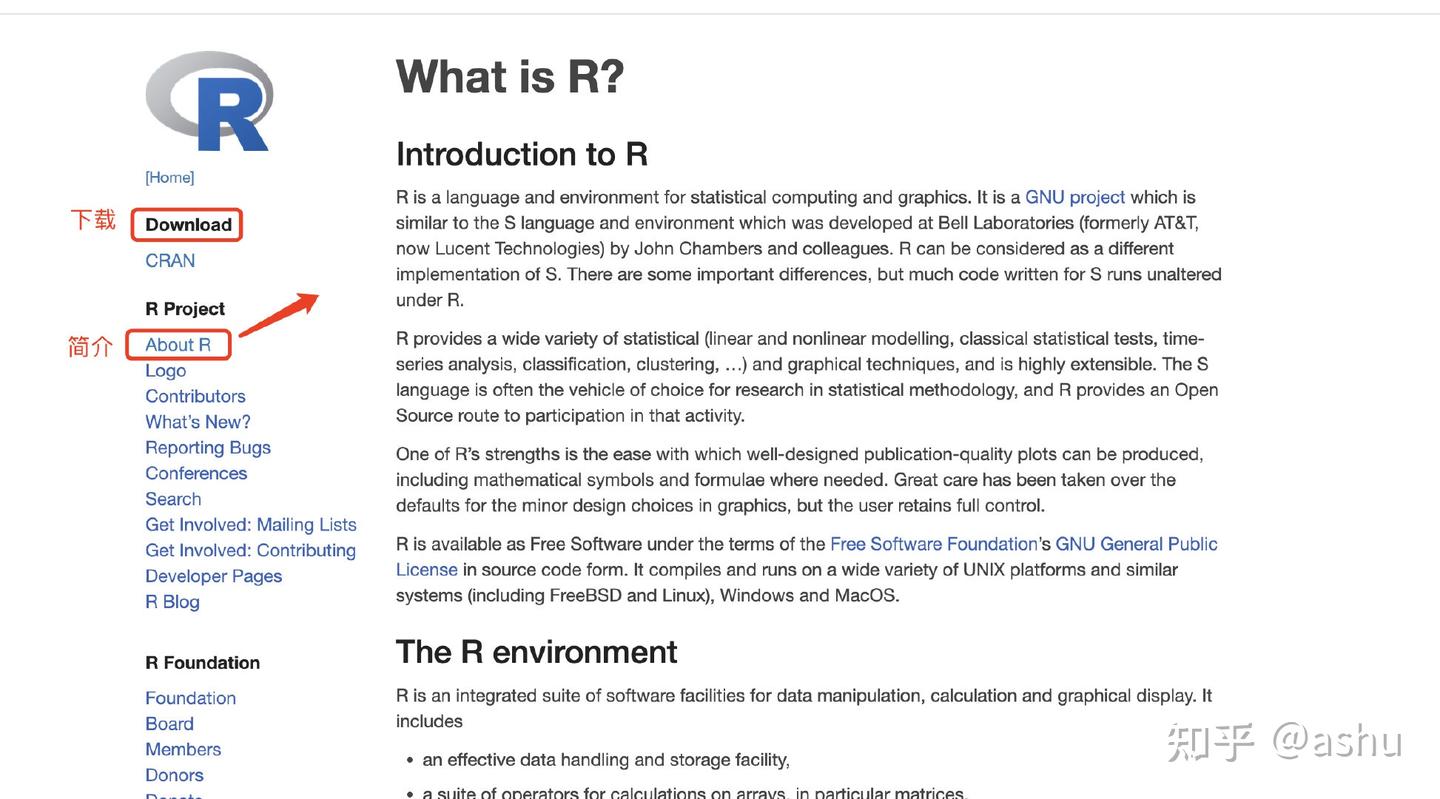Click the GNU project link in text
1440x799 pixels.
[x=1074, y=196]
